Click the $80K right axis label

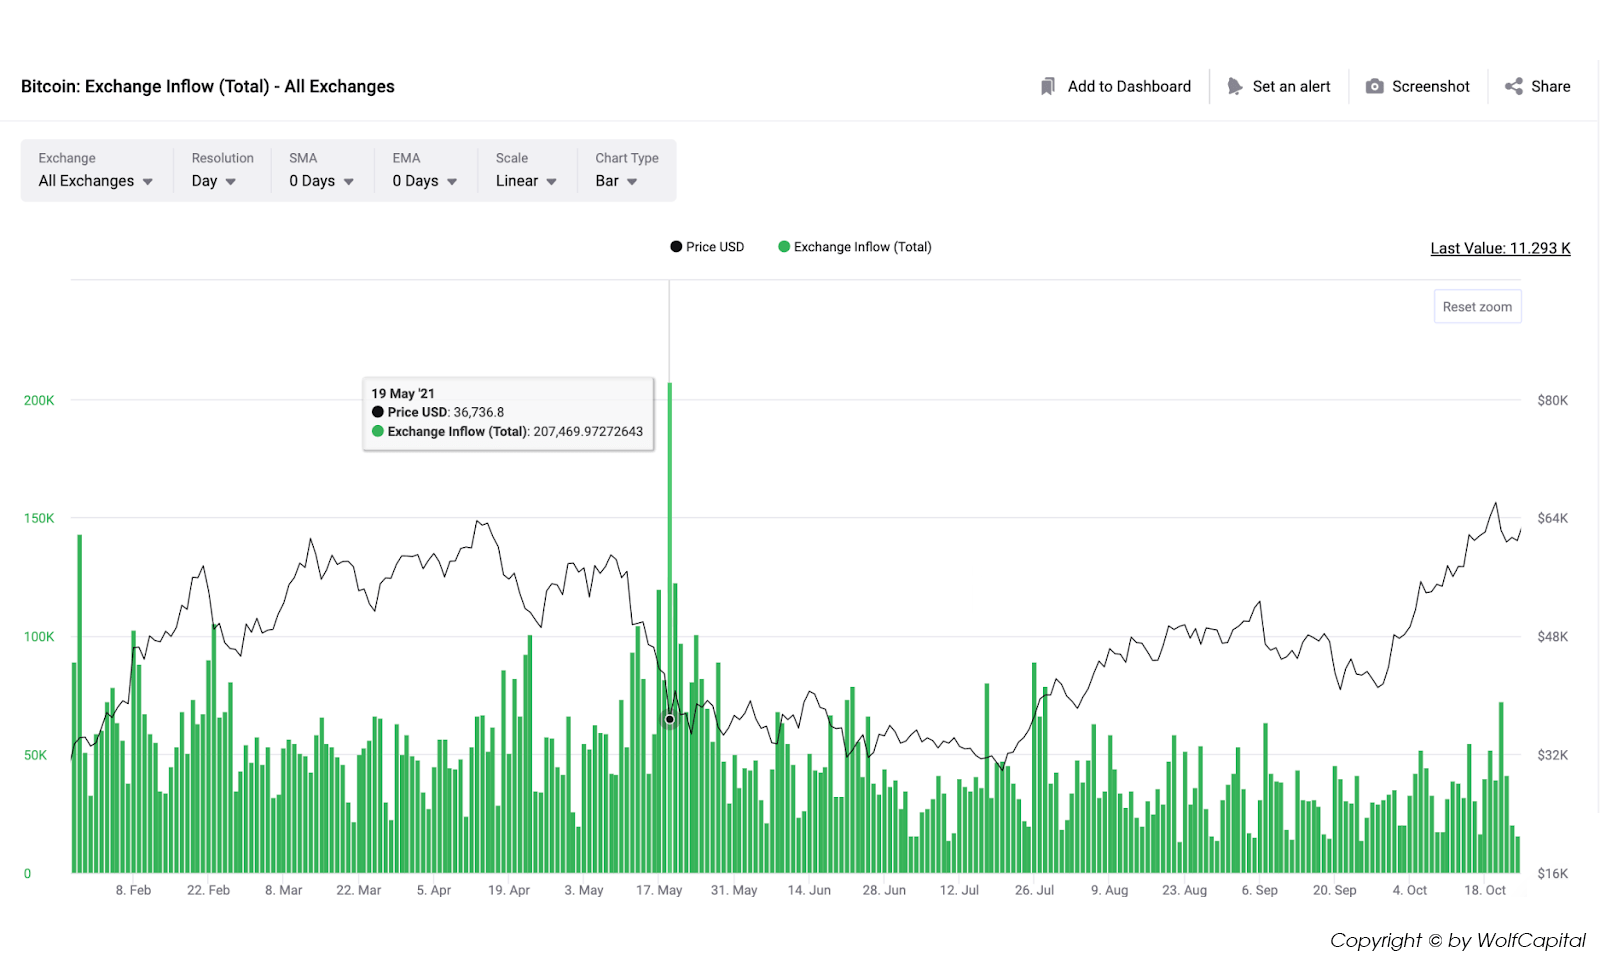tap(1552, 400)
